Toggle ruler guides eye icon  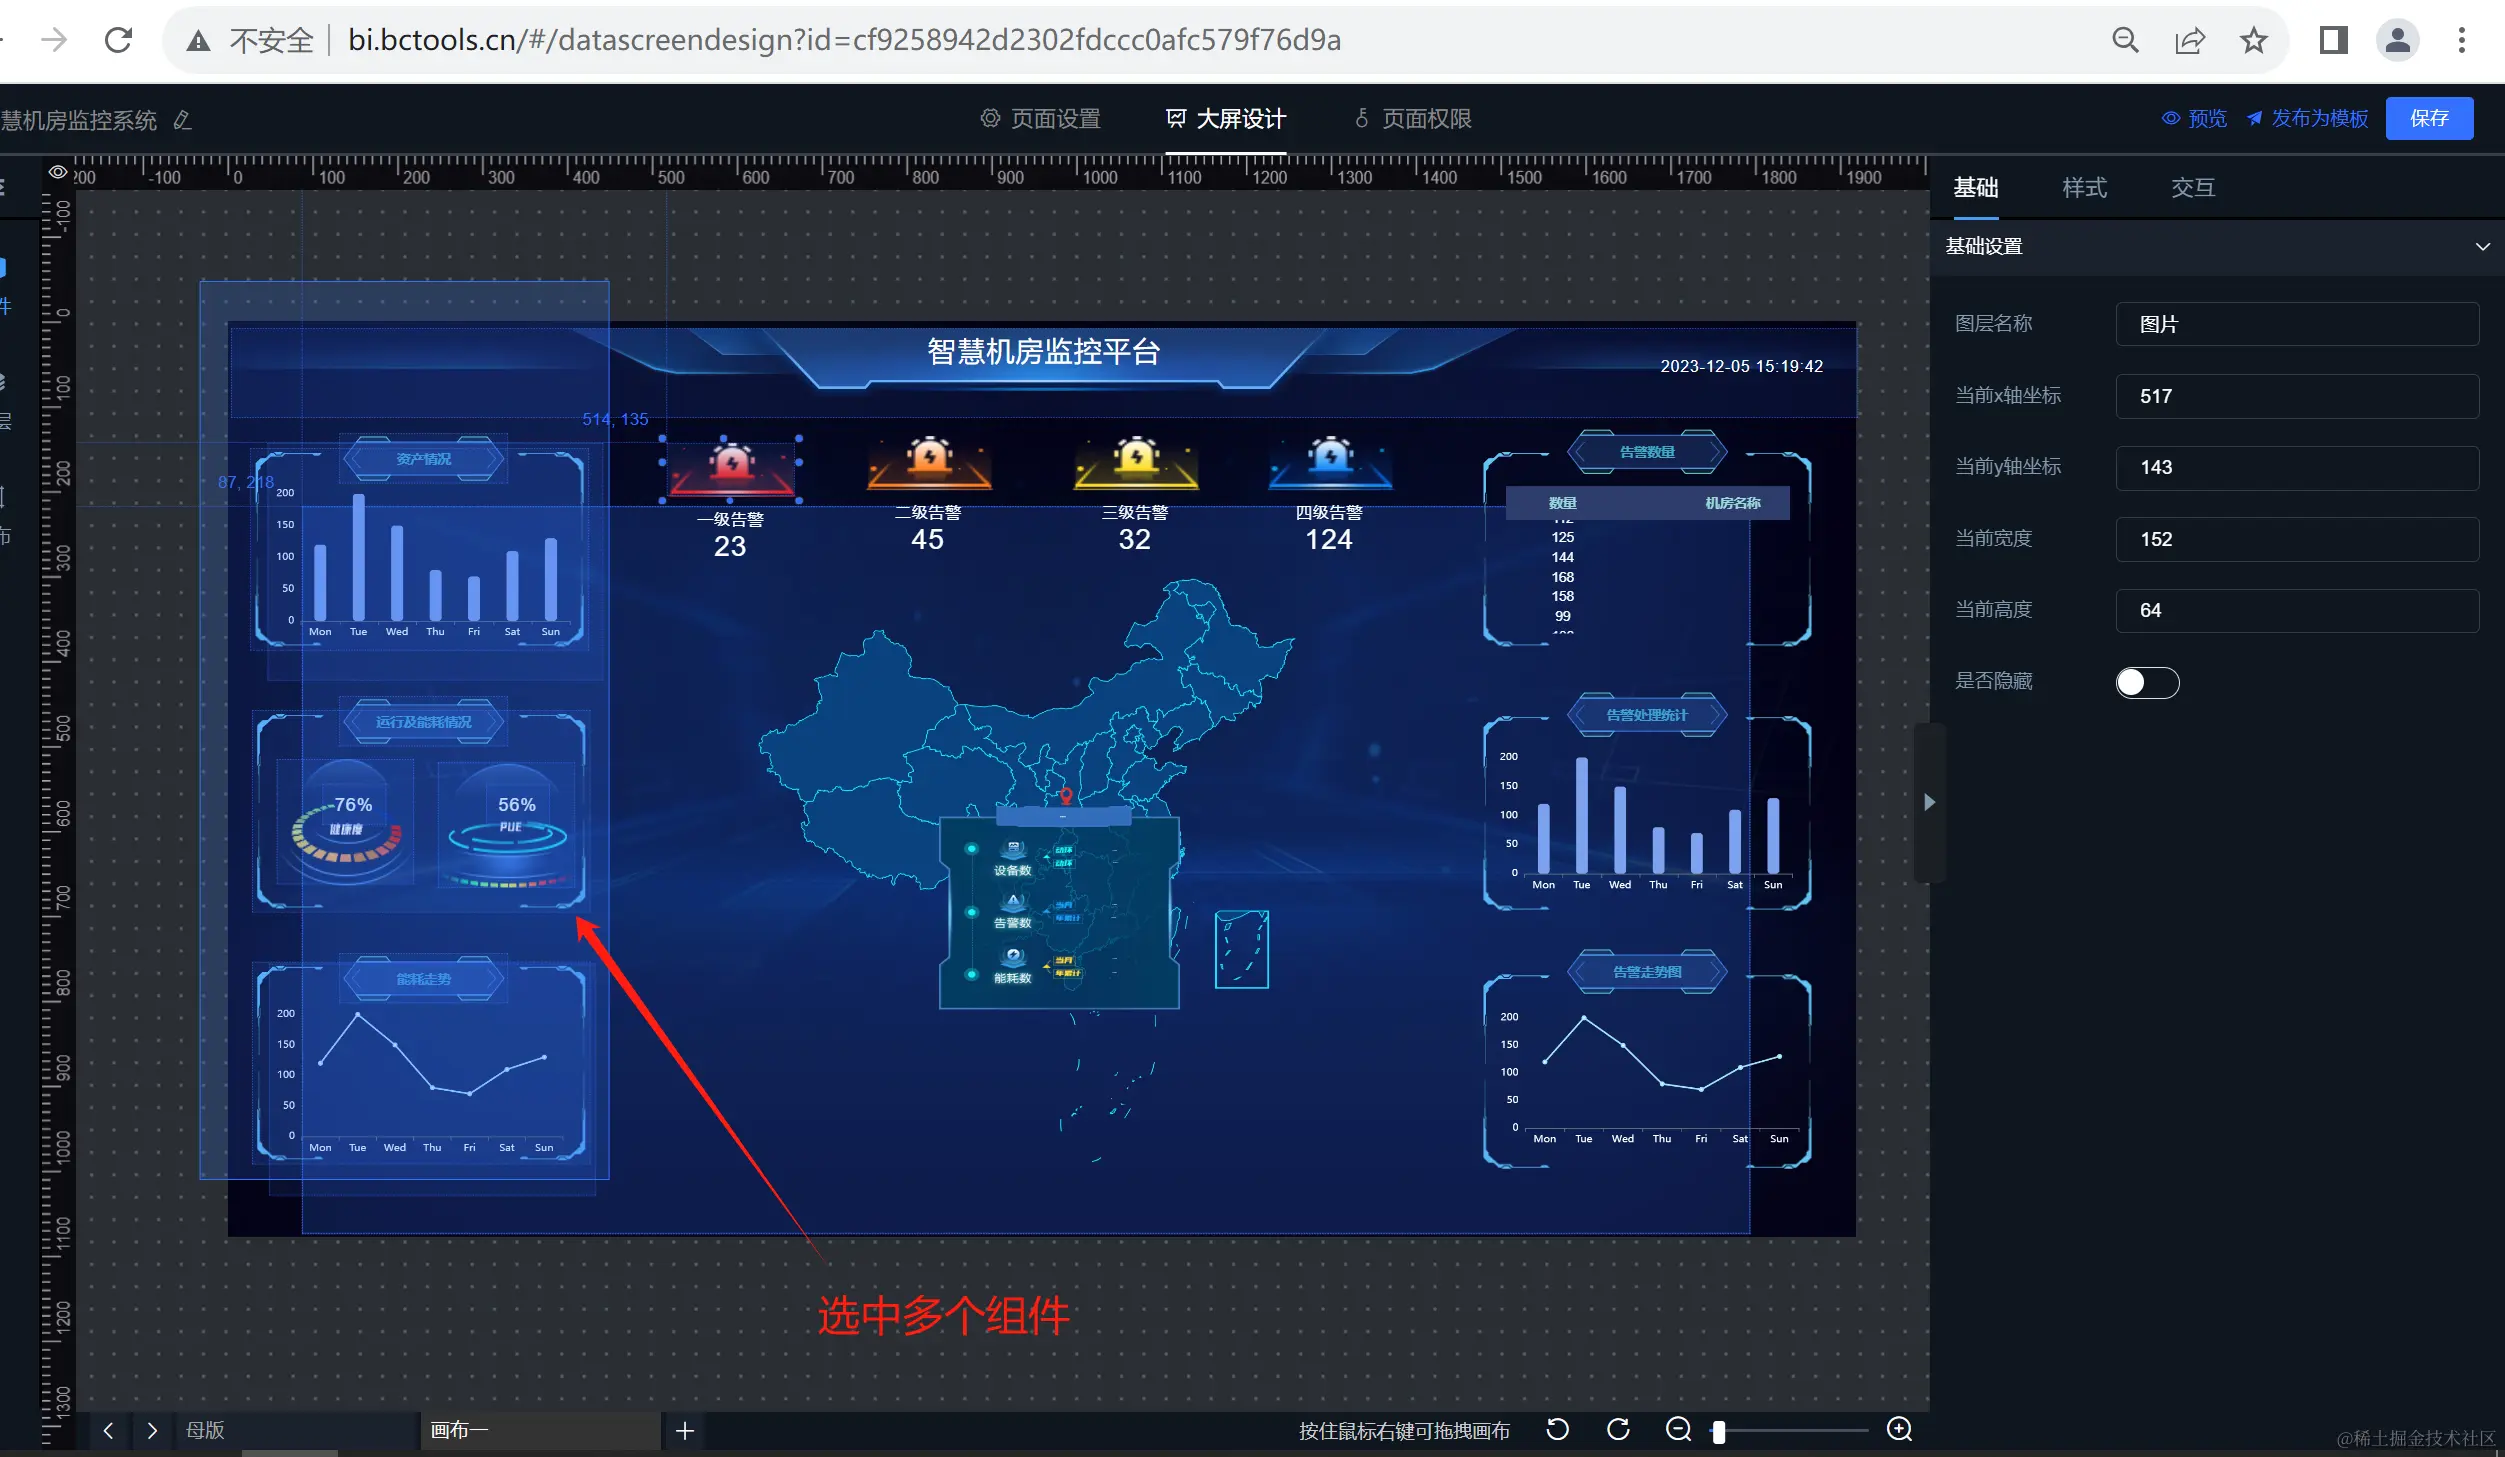(58, 172)
